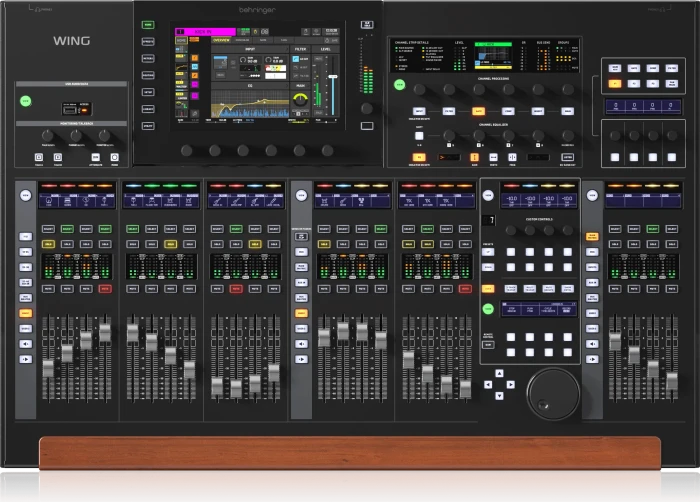Click the knob right of the touchscreen meters
Viewport: 700px width, 502px height.
pyautogui.click(x=367, y=108)
